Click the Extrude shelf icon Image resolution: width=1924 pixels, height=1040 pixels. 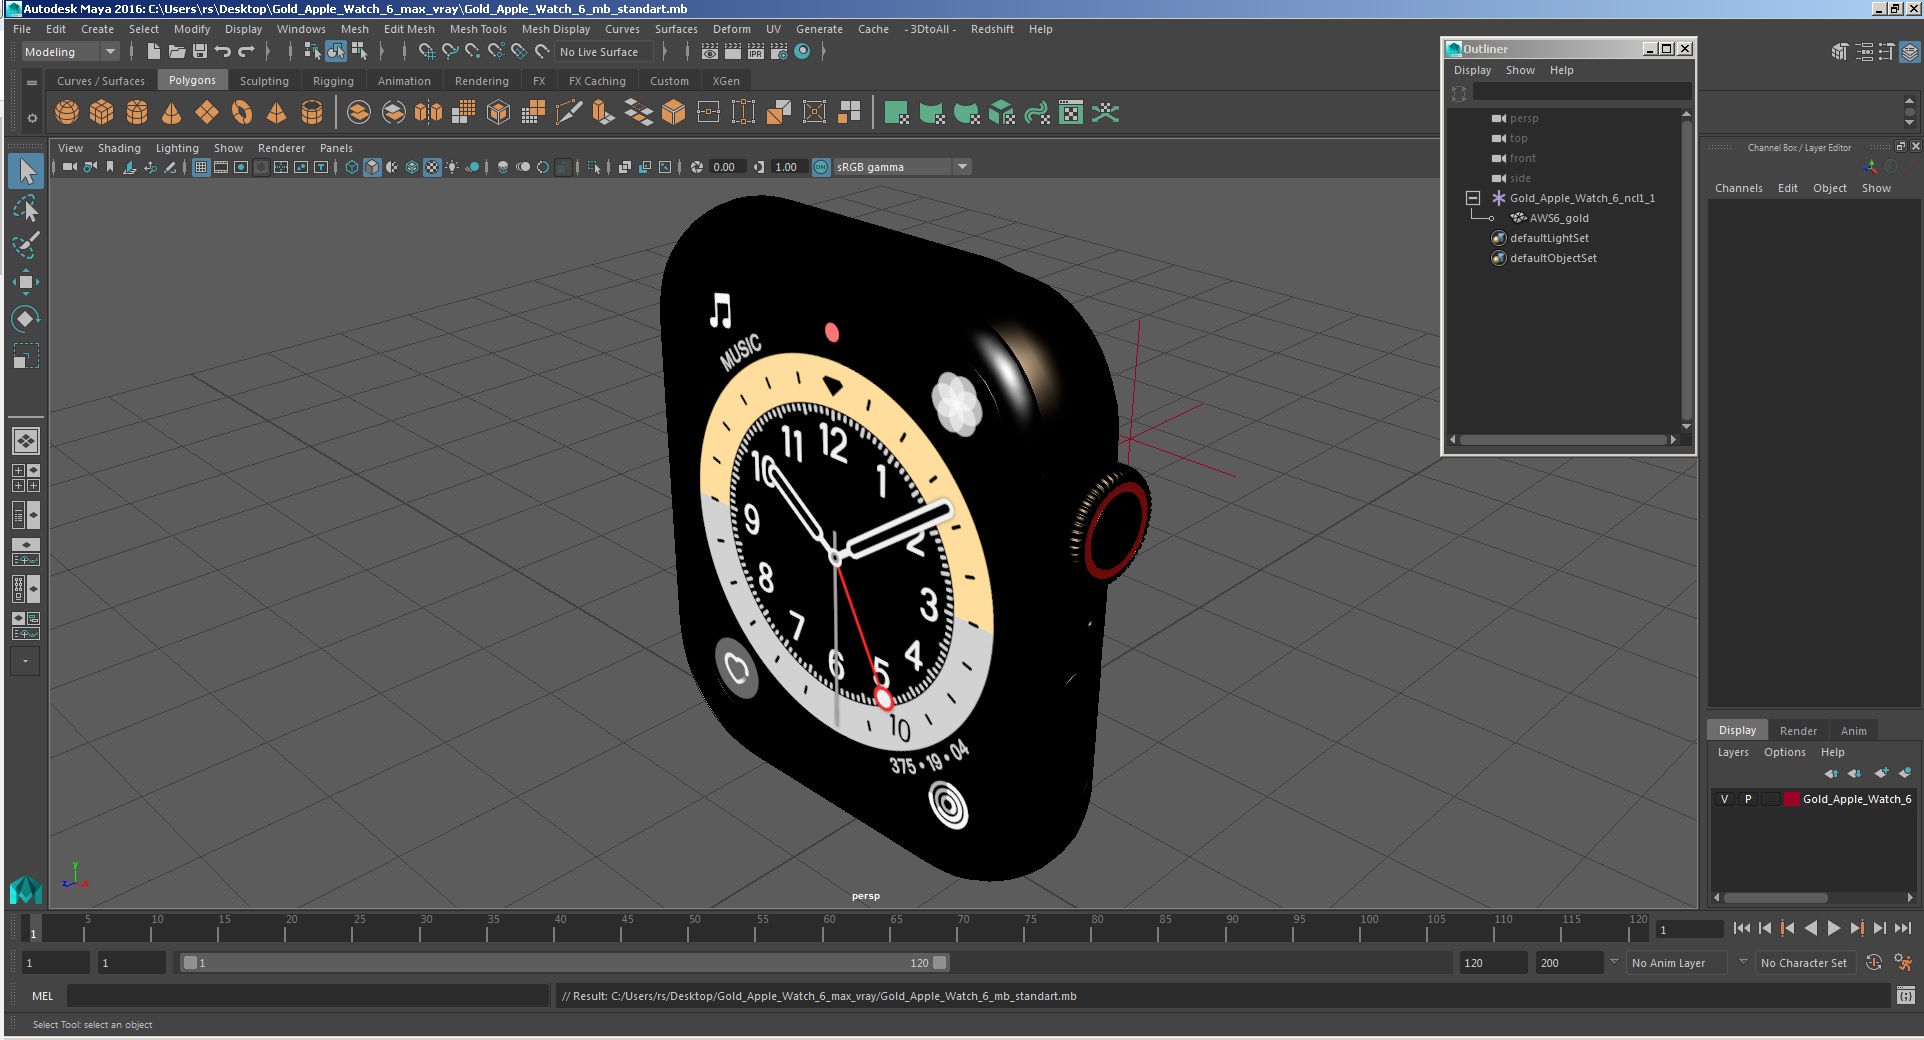(604, 113)
